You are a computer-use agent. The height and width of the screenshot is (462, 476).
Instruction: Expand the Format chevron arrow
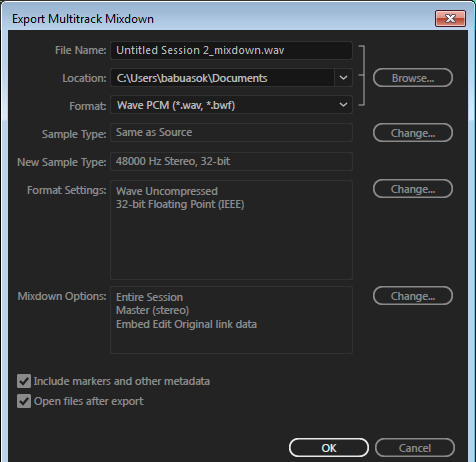(343, 105)
